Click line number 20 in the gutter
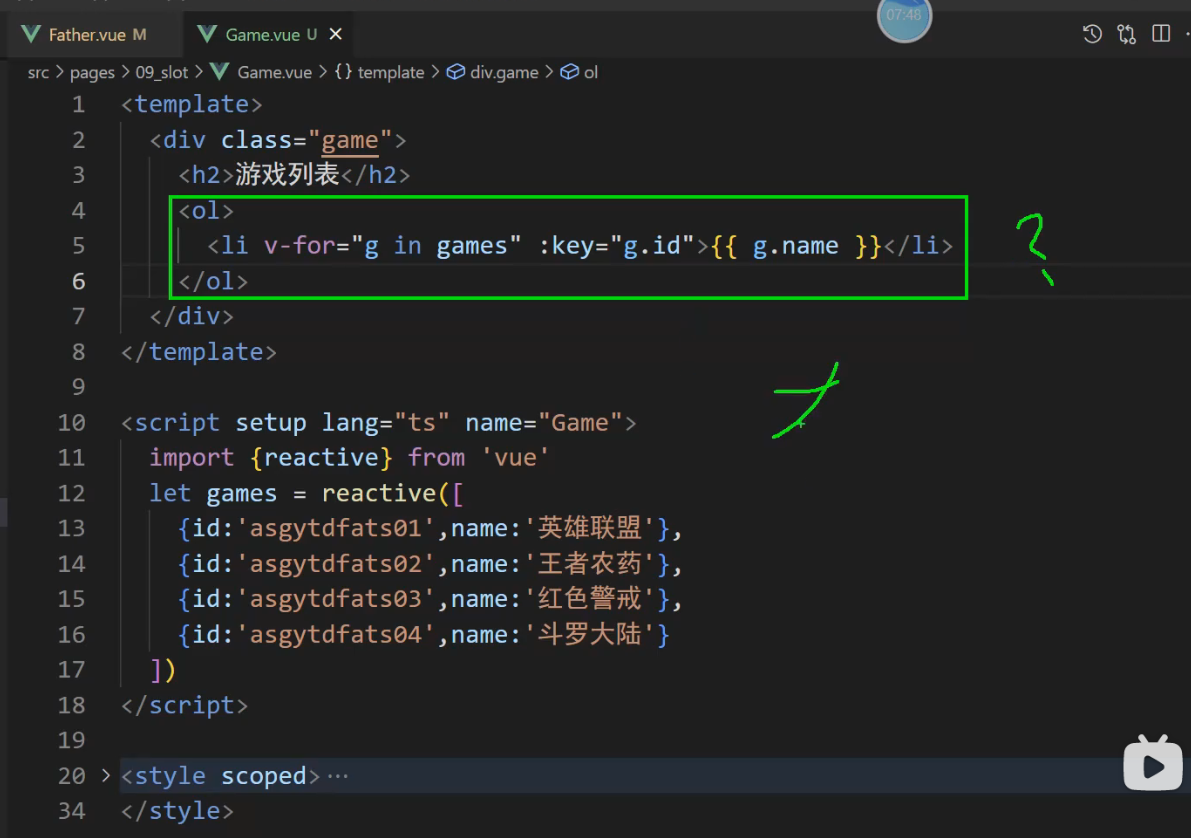The height and width of the screenshot is (838, 1191). click(71, 776)
